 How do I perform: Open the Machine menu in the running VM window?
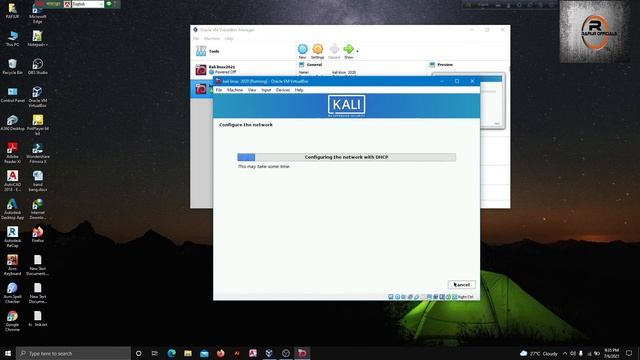tap(235, 90)
